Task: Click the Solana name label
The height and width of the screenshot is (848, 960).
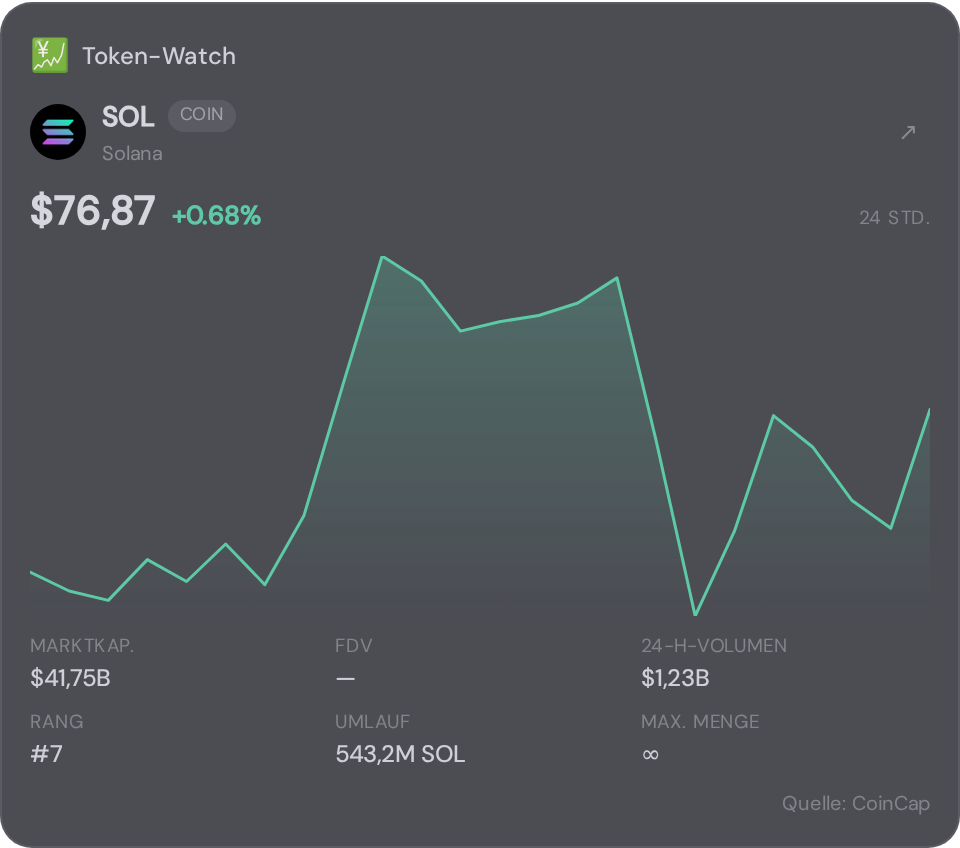Action: click(132, 154)
